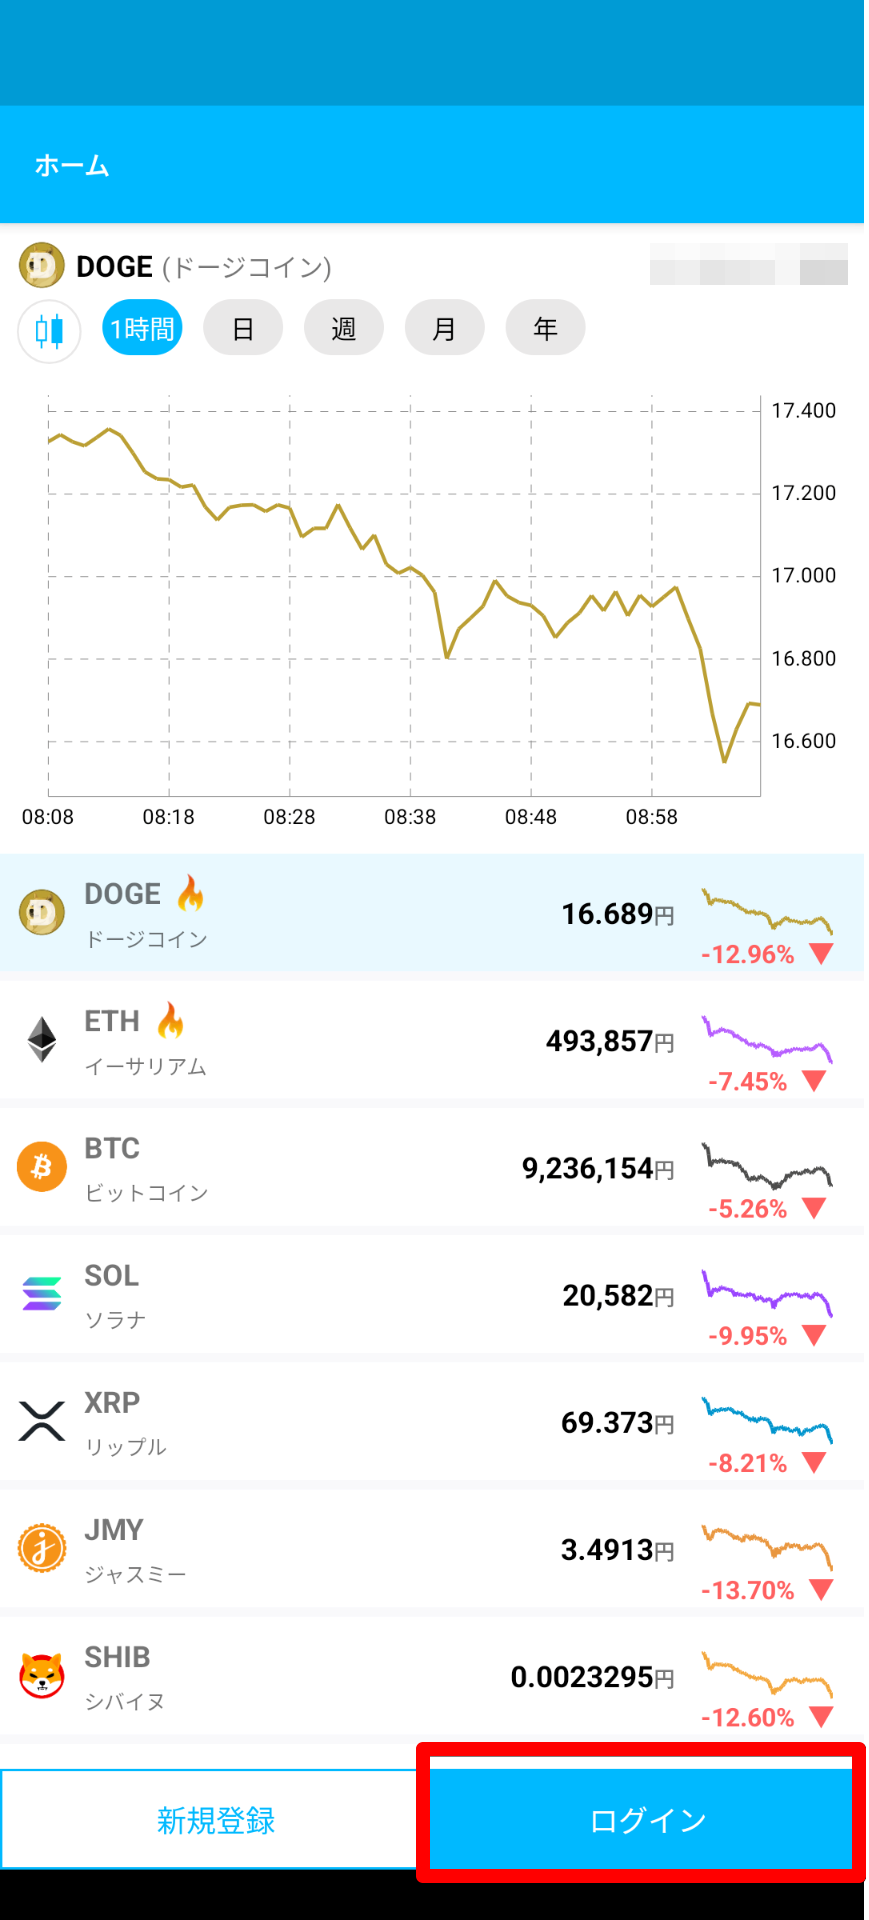This screenshot has width=869, height=1920.
Task: Tap the Dogecoin icon in chart header
Action: point(41,266)
